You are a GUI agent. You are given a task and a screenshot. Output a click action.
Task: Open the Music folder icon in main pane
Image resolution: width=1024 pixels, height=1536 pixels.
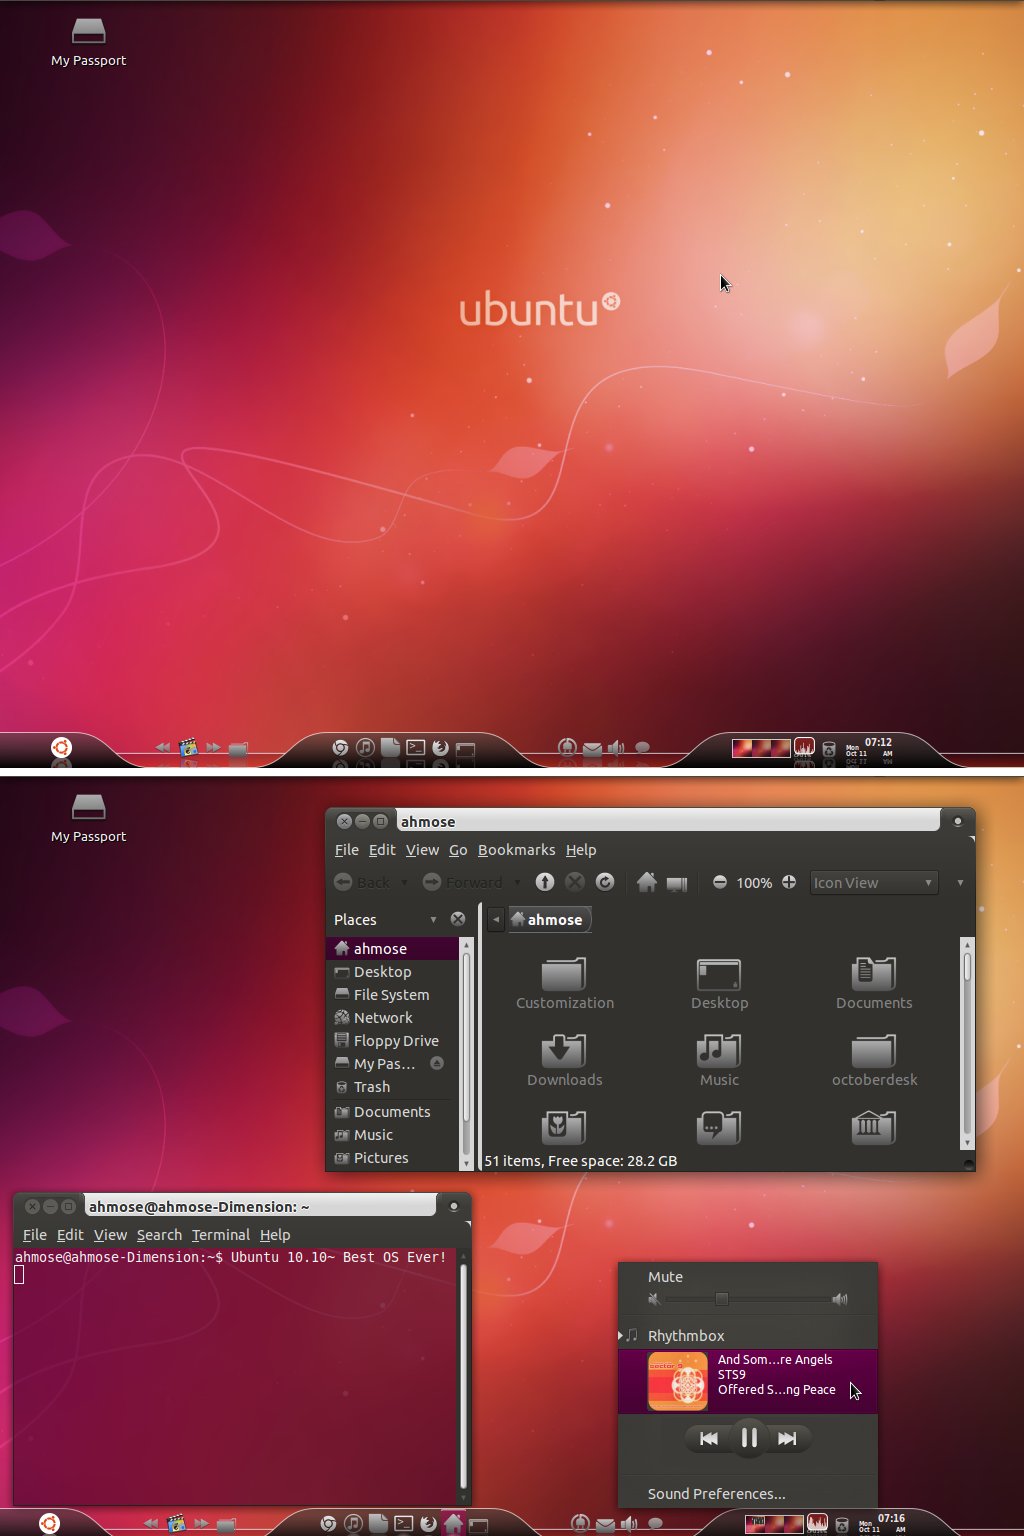(x=719, y=1060)
